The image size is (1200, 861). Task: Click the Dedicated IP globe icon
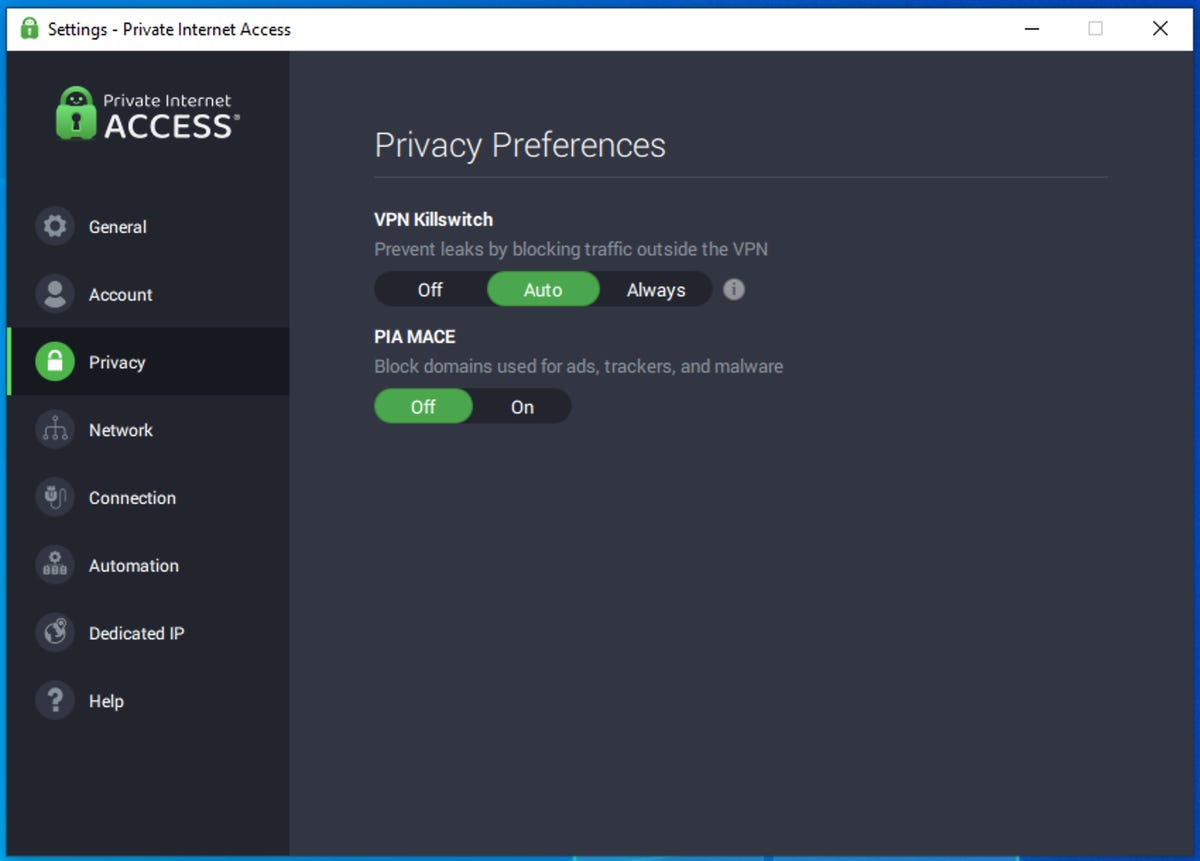(55, 633)
